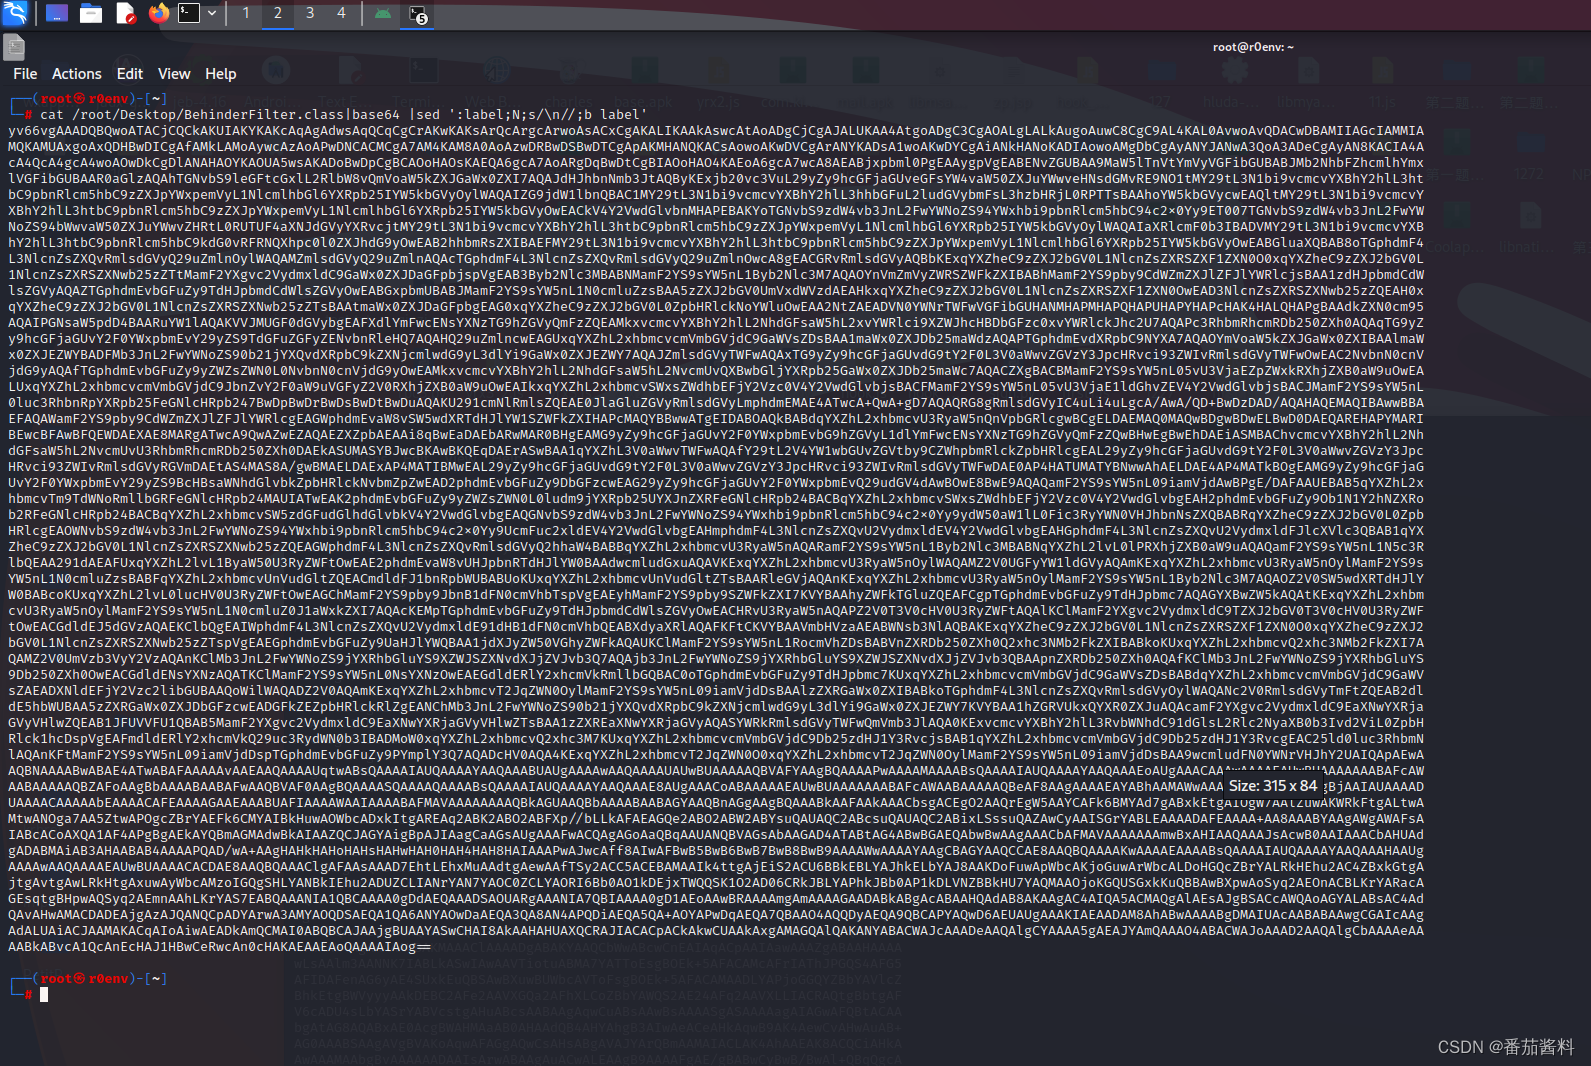This screenshot has width=1591, height=1066.
Task: Switch to workspace 1
Action: point(246,13)
